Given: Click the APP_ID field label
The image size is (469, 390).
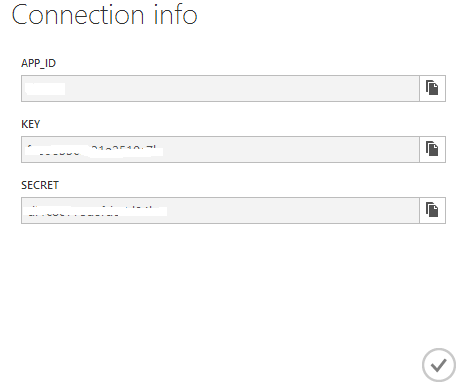Looking at the screenshot, I should click(x=38, y=63).
